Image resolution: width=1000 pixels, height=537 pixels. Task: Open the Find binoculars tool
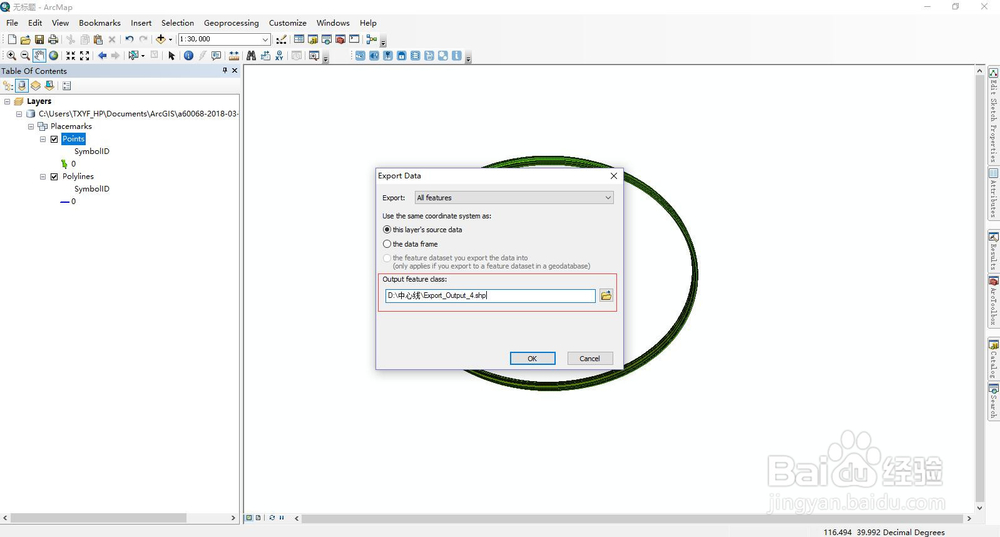click(x=251, y=56)
